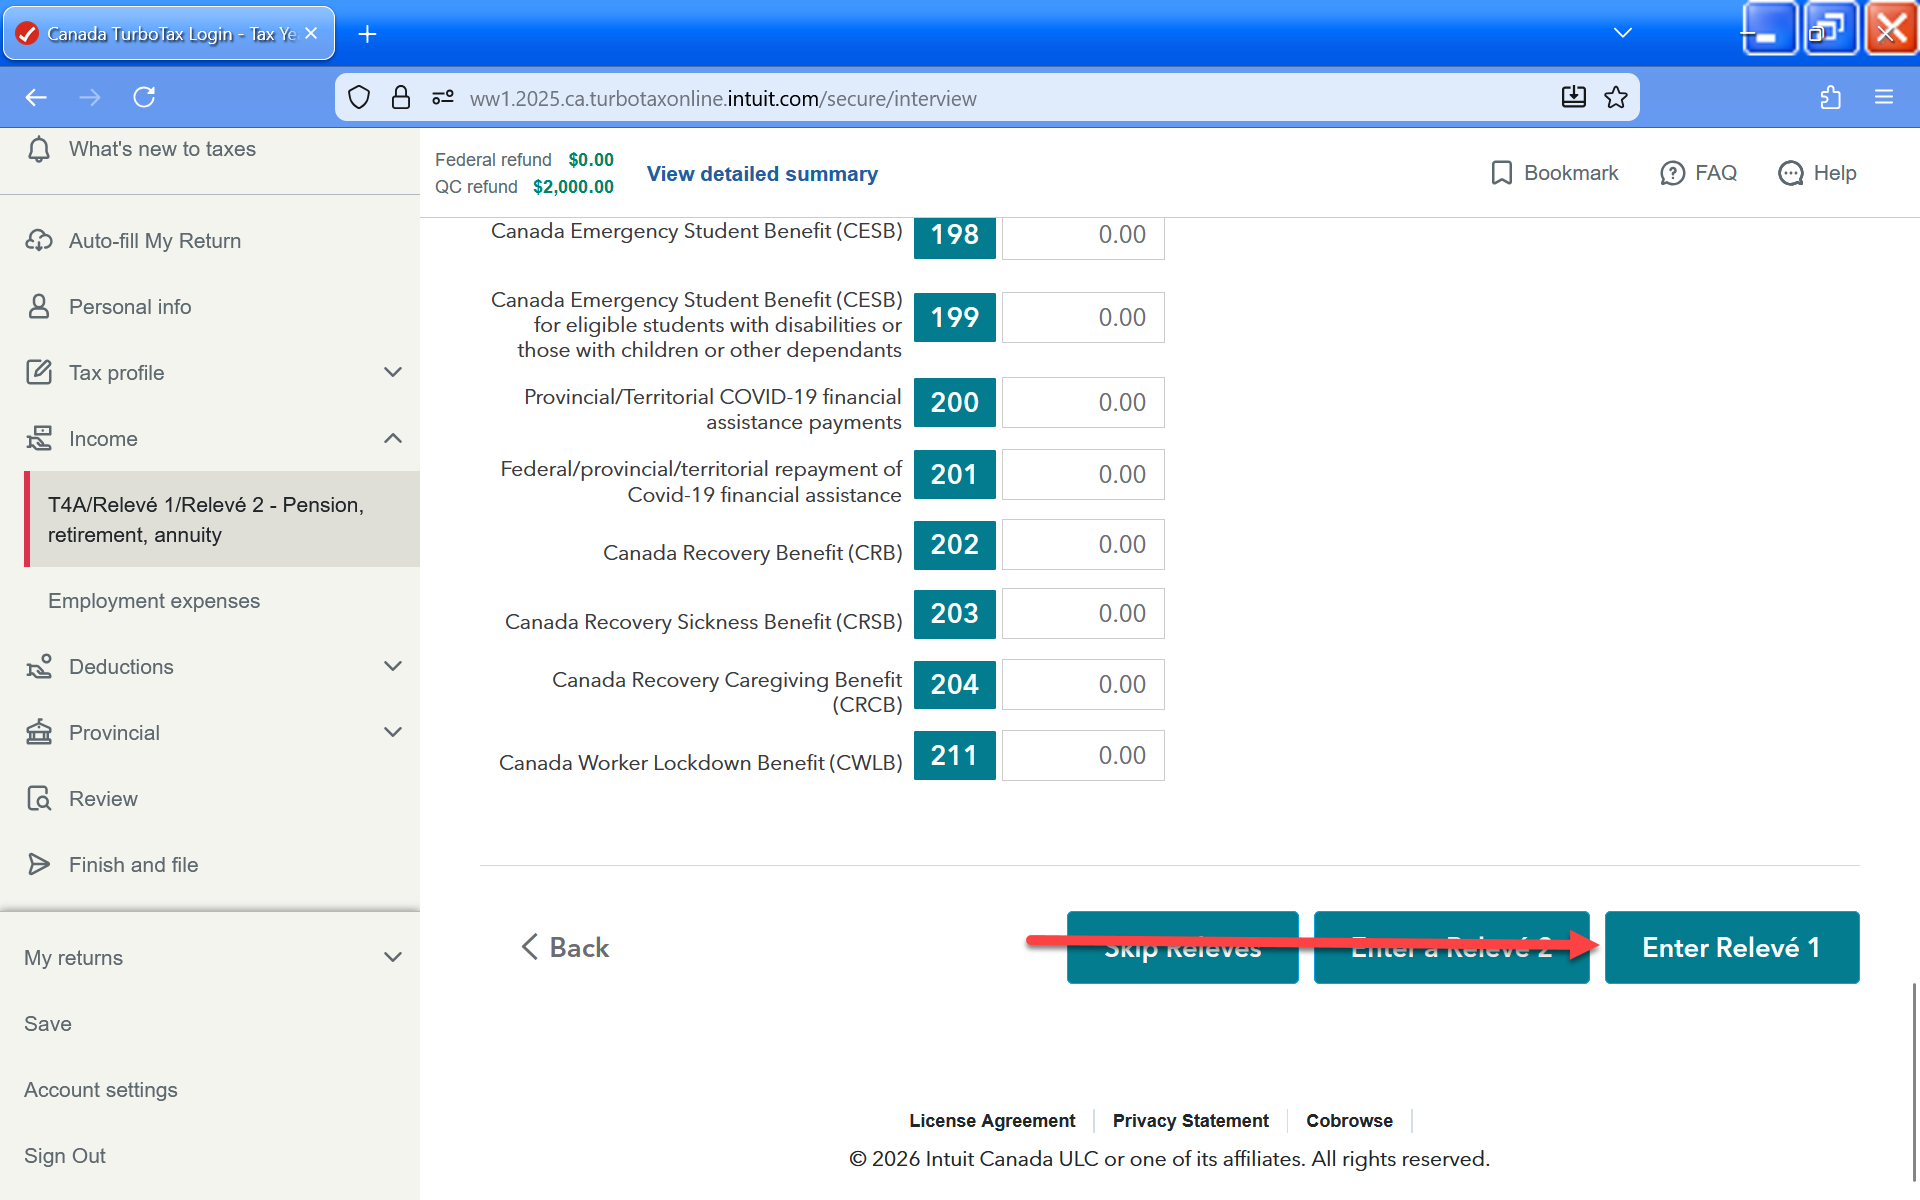Open the Help chat icon
Viewport: 1920px width, 1200px height.
1790,173
